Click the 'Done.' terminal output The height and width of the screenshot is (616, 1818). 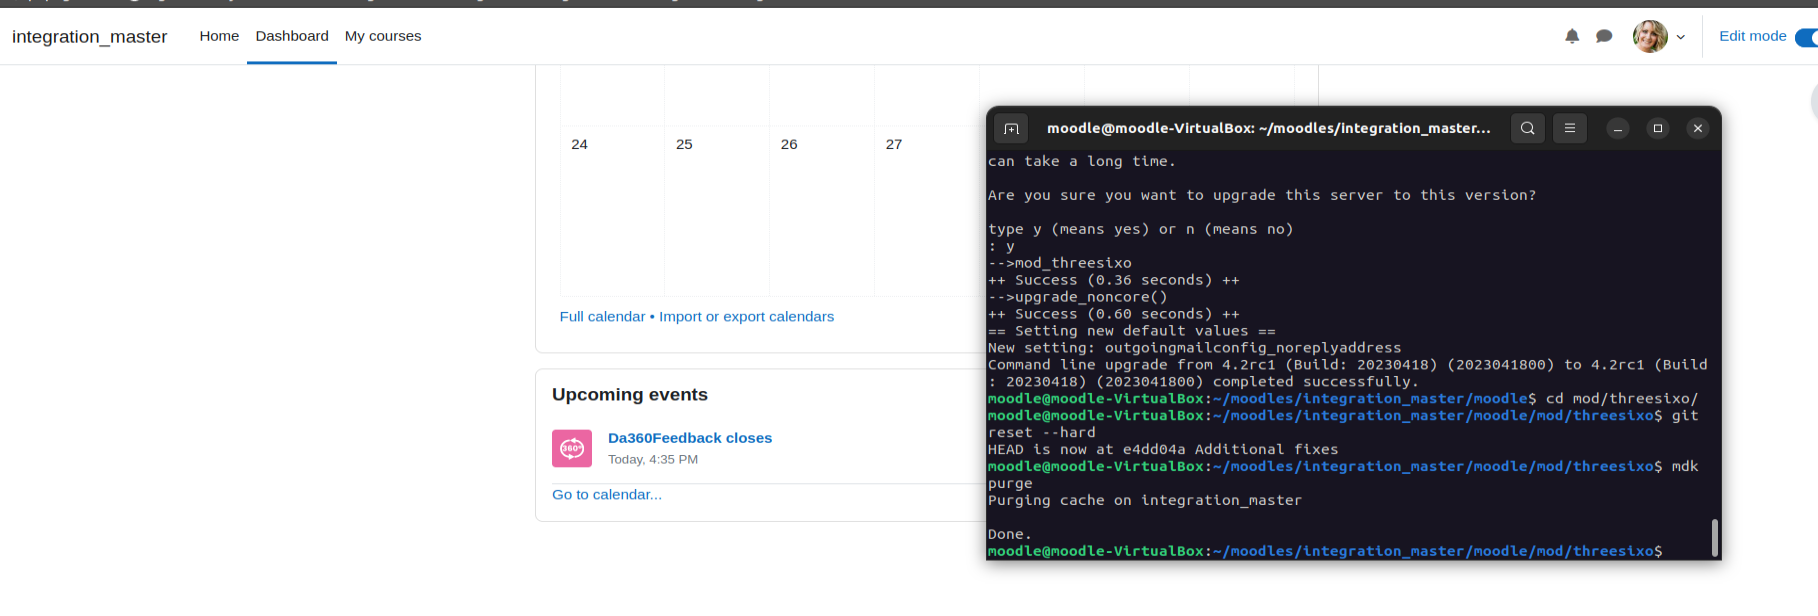1010,534
